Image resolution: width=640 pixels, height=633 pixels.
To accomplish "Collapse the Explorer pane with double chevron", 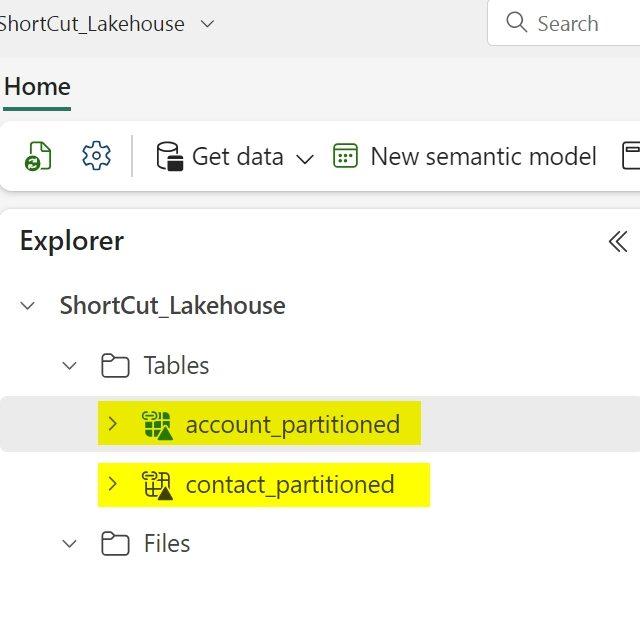I will click(618, 242).
